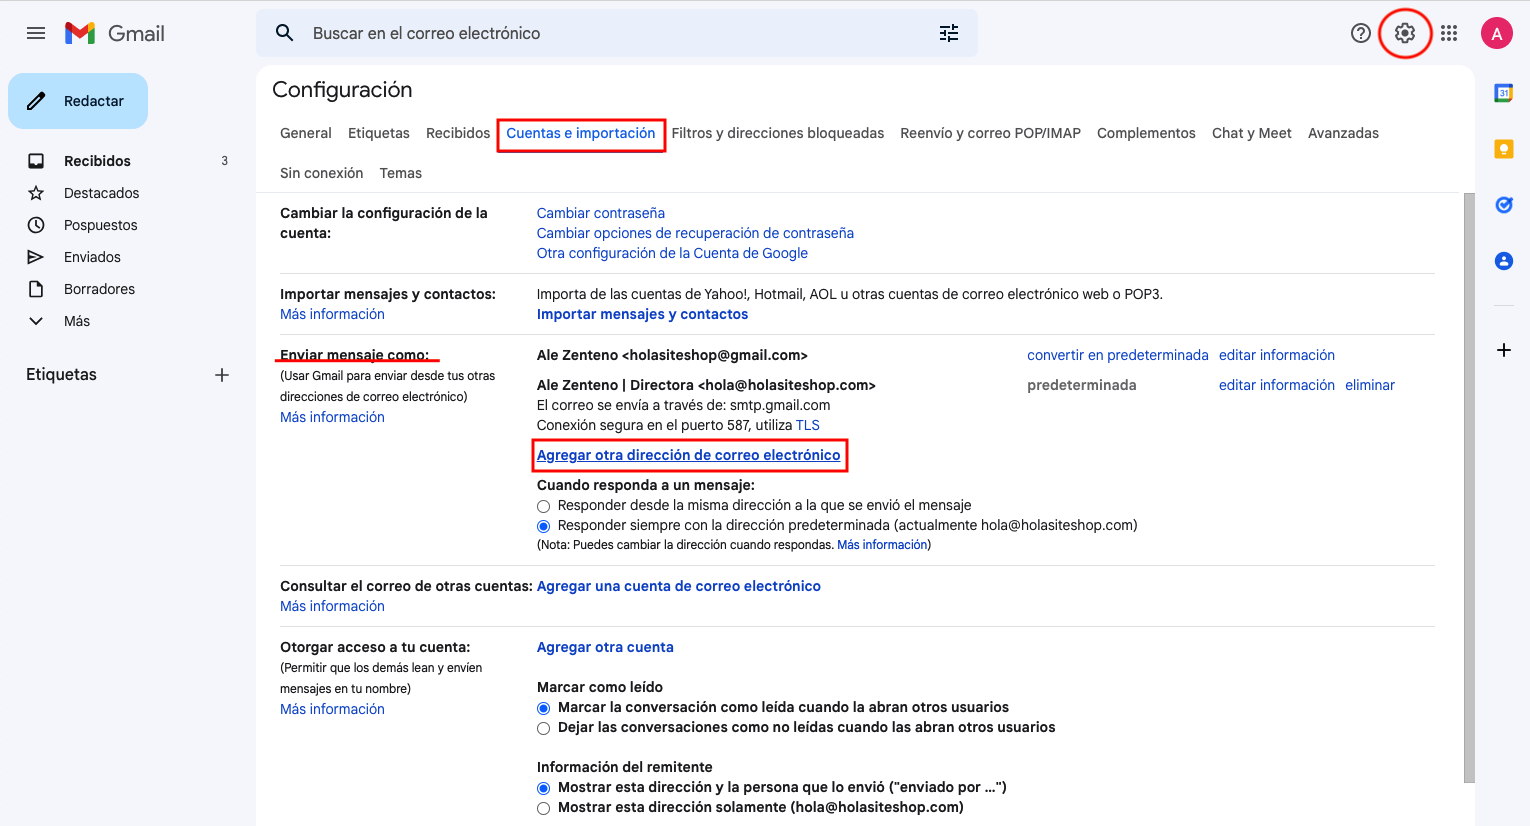Viewport: 1530px width, 826px height.
Task: Select reply from the same address option
Action: coord(544,506)
